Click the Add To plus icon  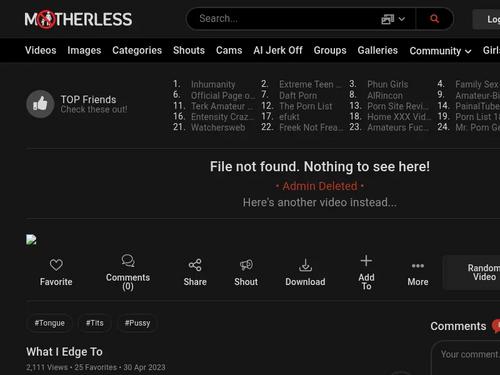click(x=366, y=261)
